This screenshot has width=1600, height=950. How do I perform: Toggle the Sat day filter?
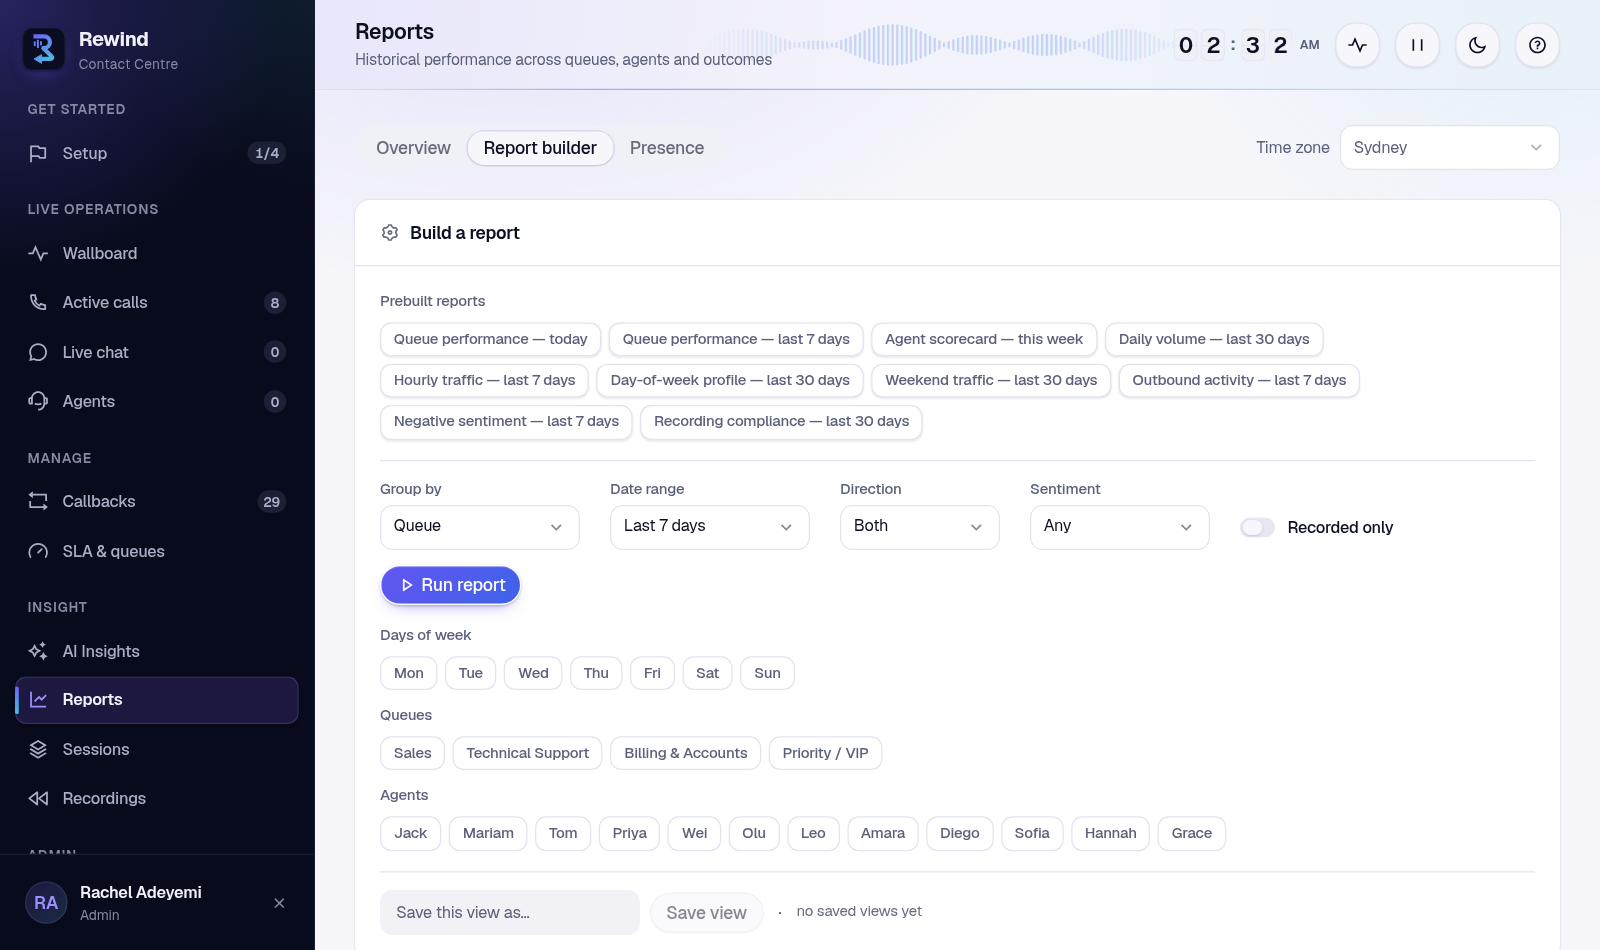(x=707, y=673)
